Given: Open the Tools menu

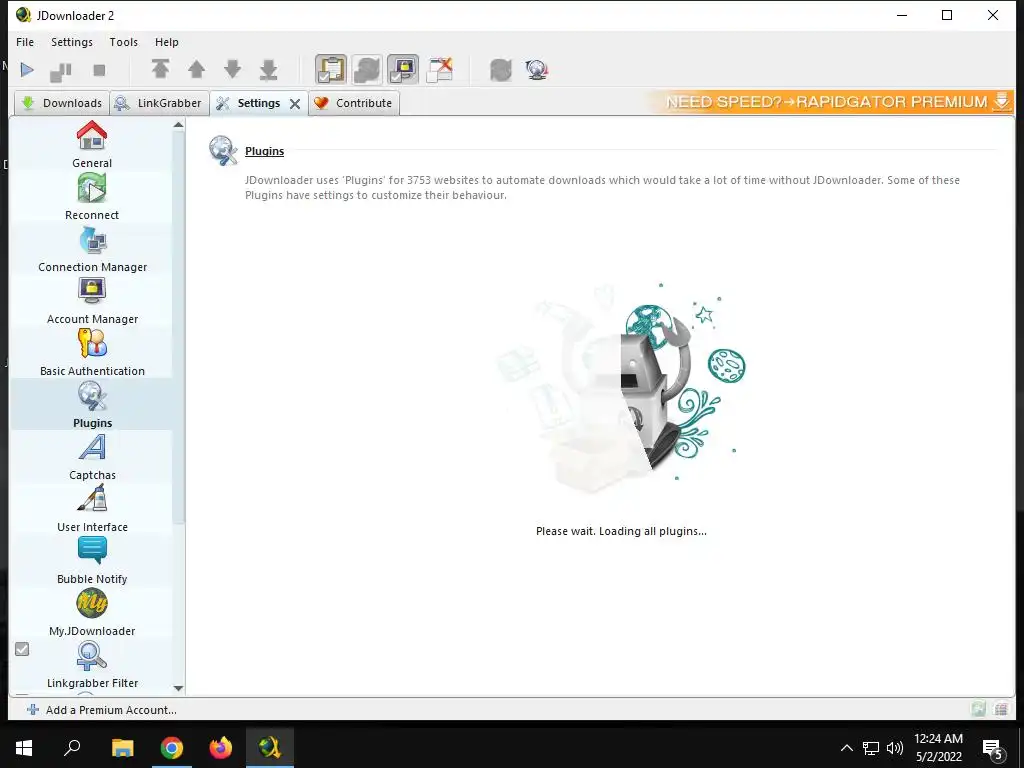Looking at the screenshot, I should click(x=123, y=42).
